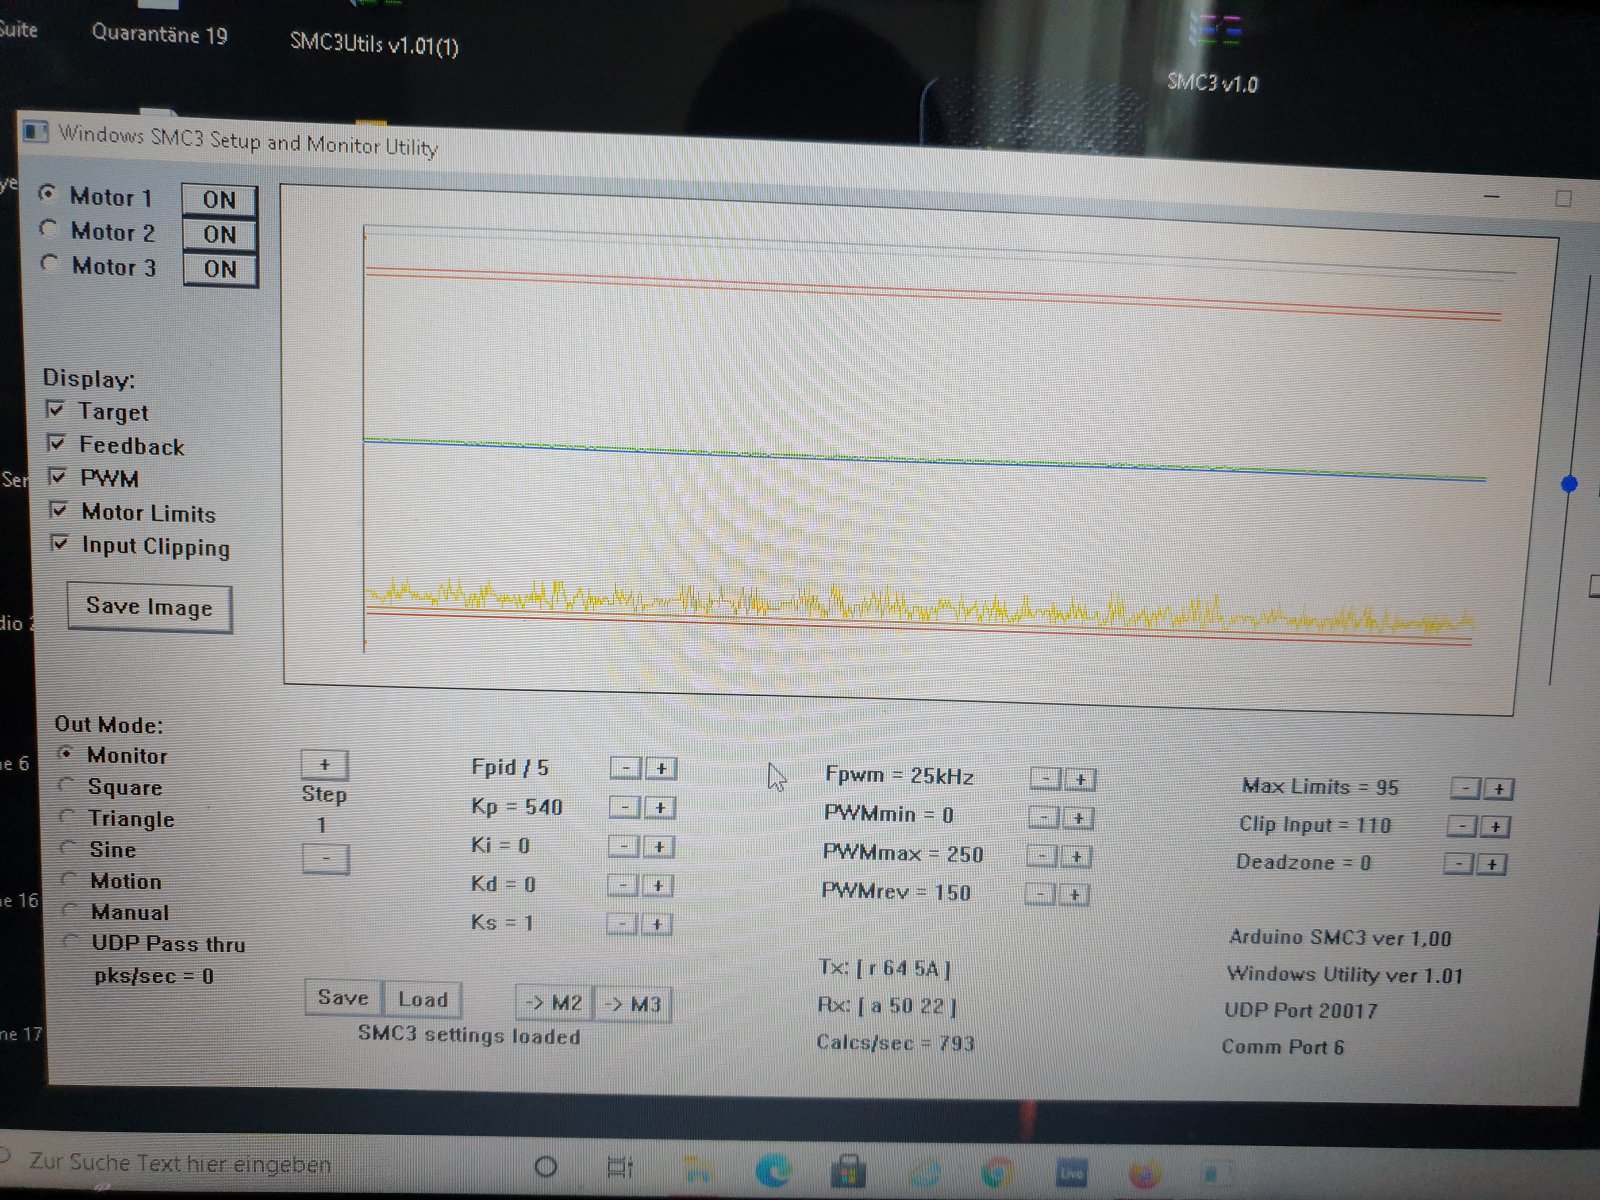1600x1200 pixels.
Task: Increase PWMmin with plus
Action: pyautogui.click(x=1077, y=819)
